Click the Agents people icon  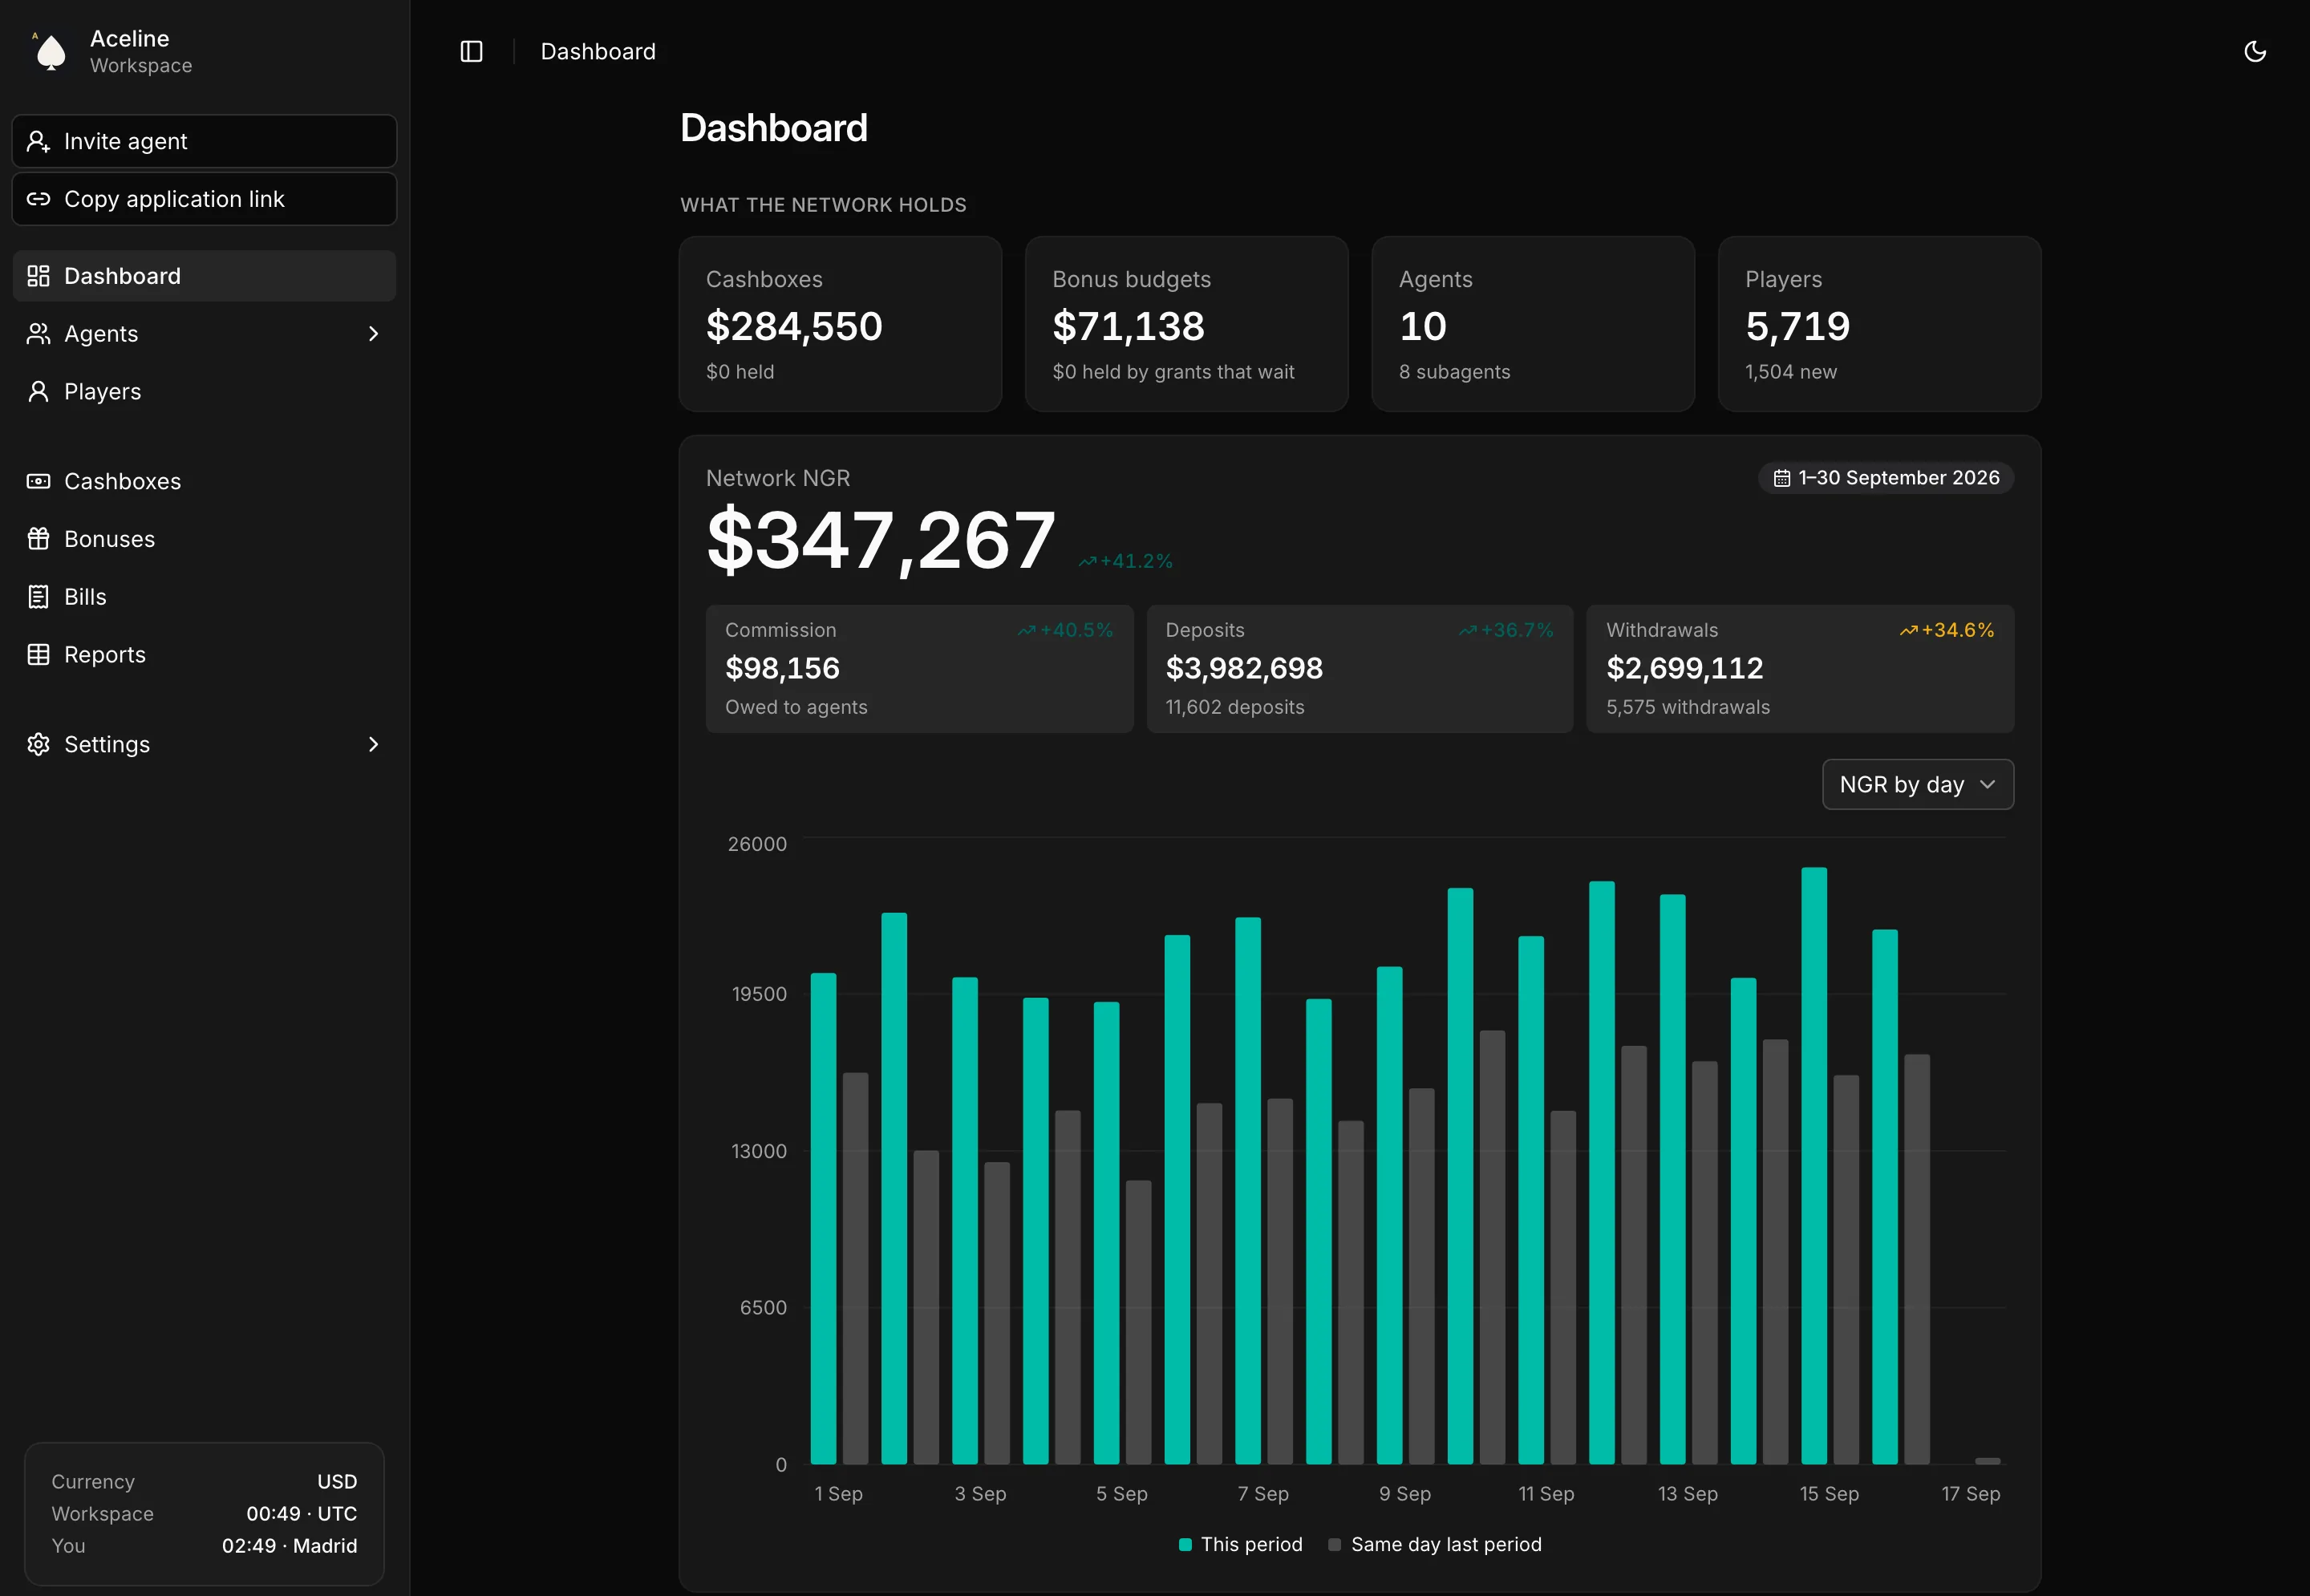coord(38,334)
